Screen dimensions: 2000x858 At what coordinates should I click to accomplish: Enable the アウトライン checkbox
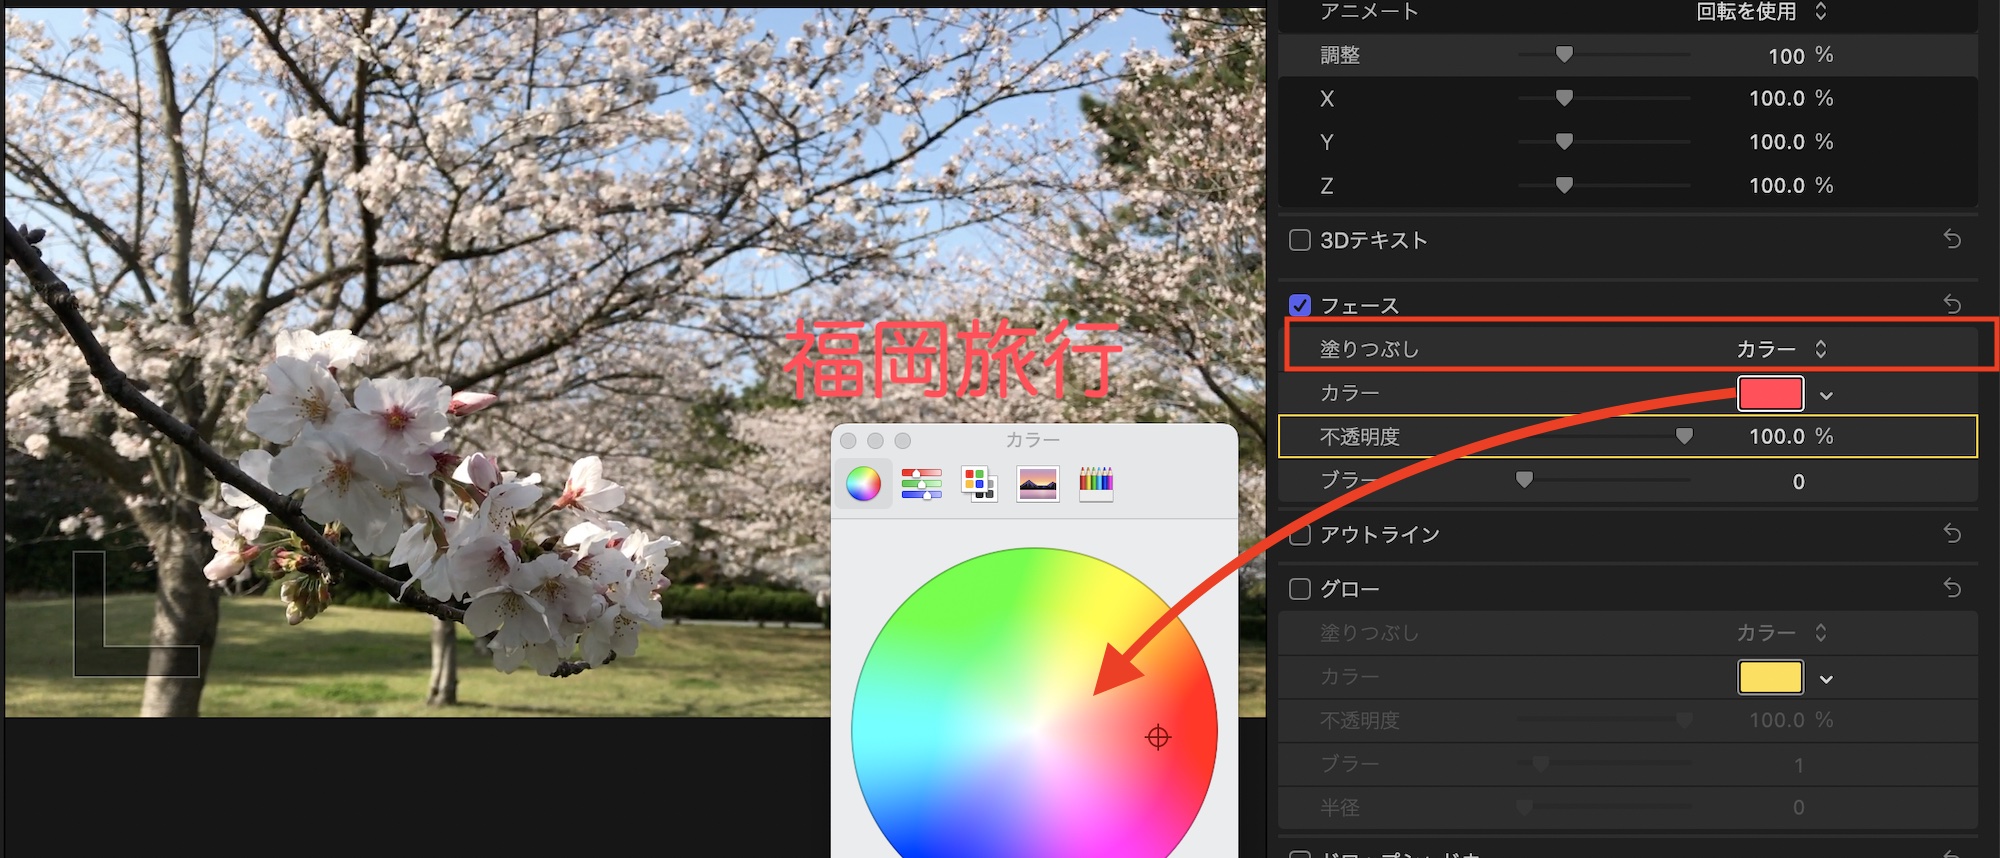1300,535
